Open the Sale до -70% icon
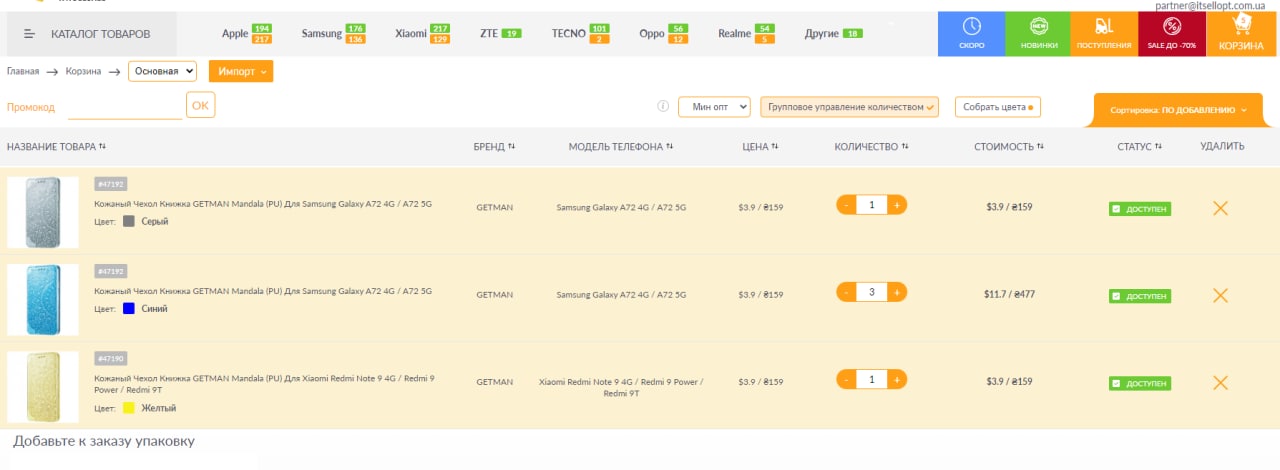 tap(1172, 34)
